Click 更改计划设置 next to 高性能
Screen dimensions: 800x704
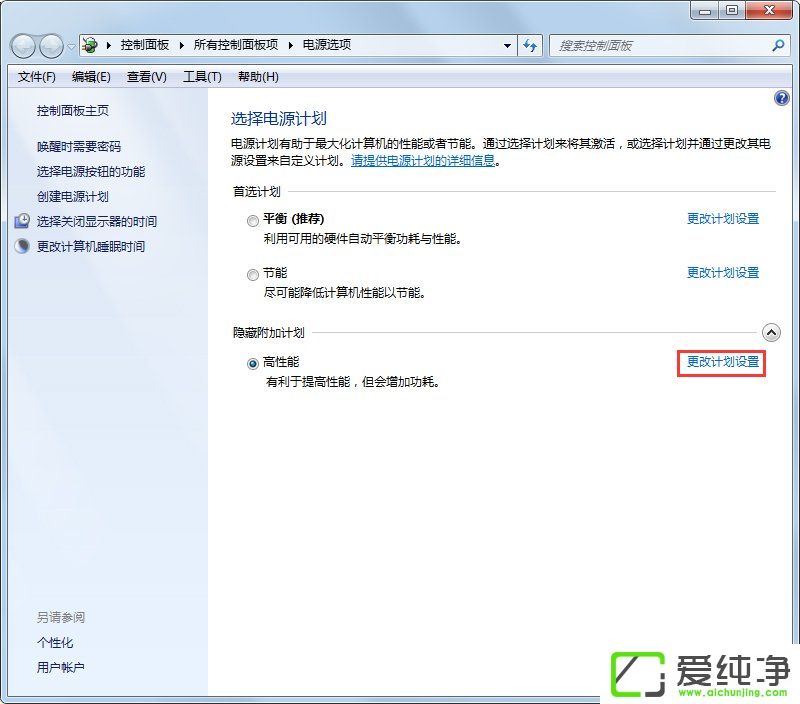(x=722, y=363)
